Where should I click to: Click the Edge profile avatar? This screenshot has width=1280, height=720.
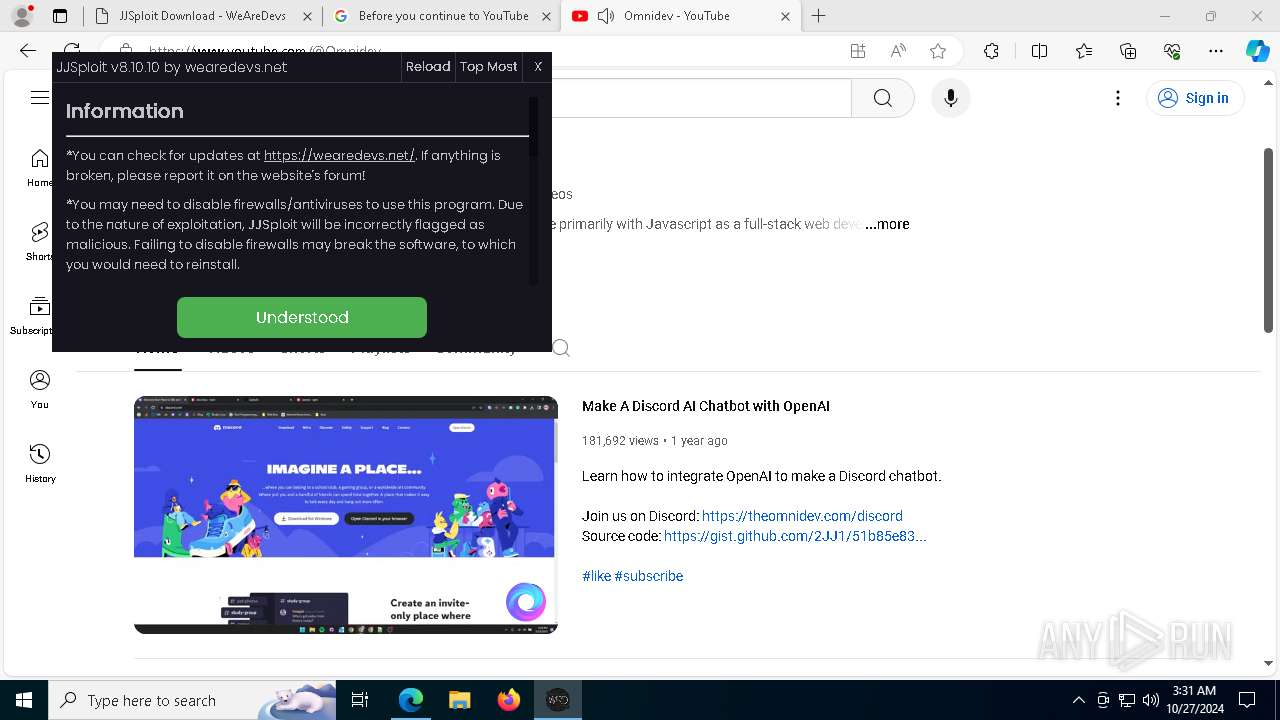tap(22, 16)
